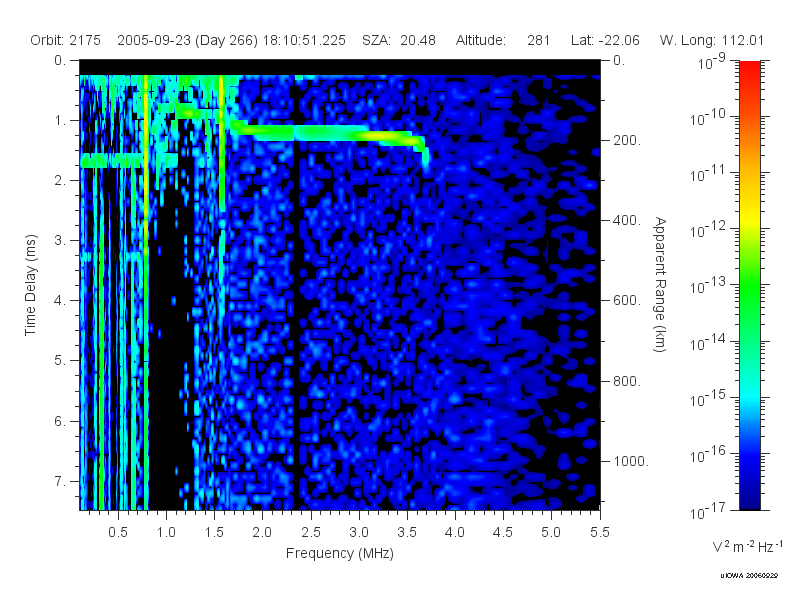Click the timestamp '18:10:51.225'
Screen dimensions: 800x600
(304, 40)
